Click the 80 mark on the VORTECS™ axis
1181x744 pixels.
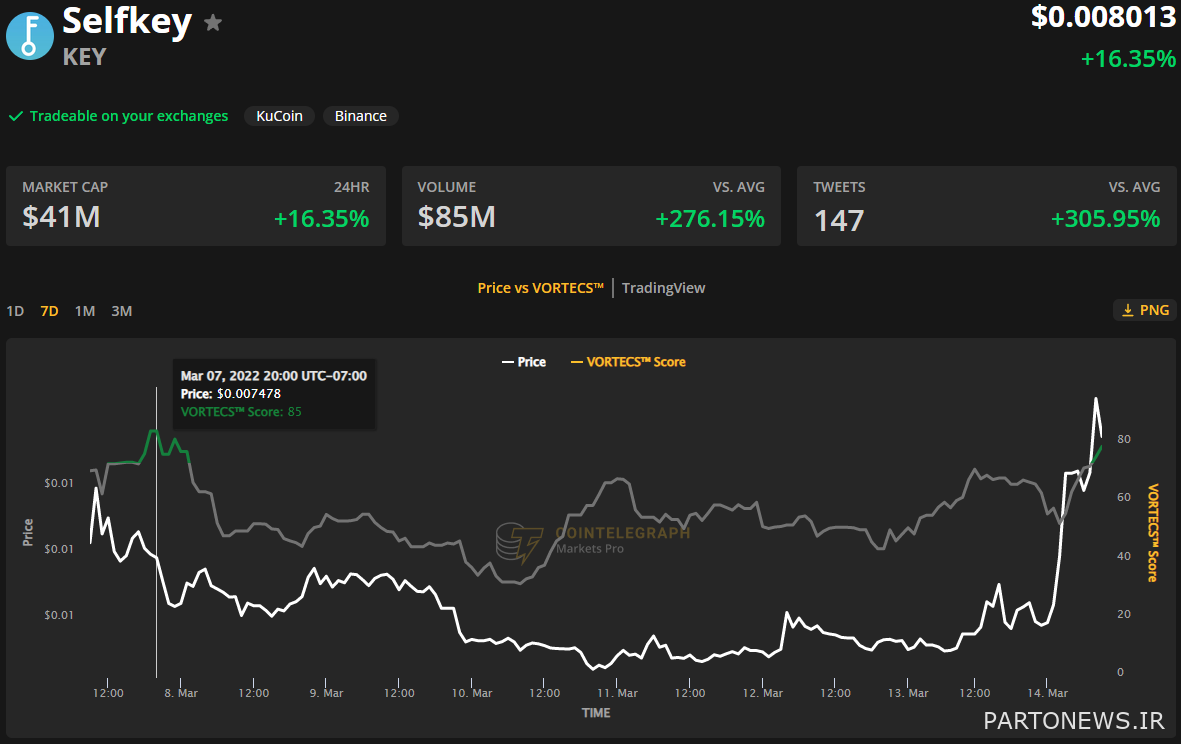tap(1124, 439)
